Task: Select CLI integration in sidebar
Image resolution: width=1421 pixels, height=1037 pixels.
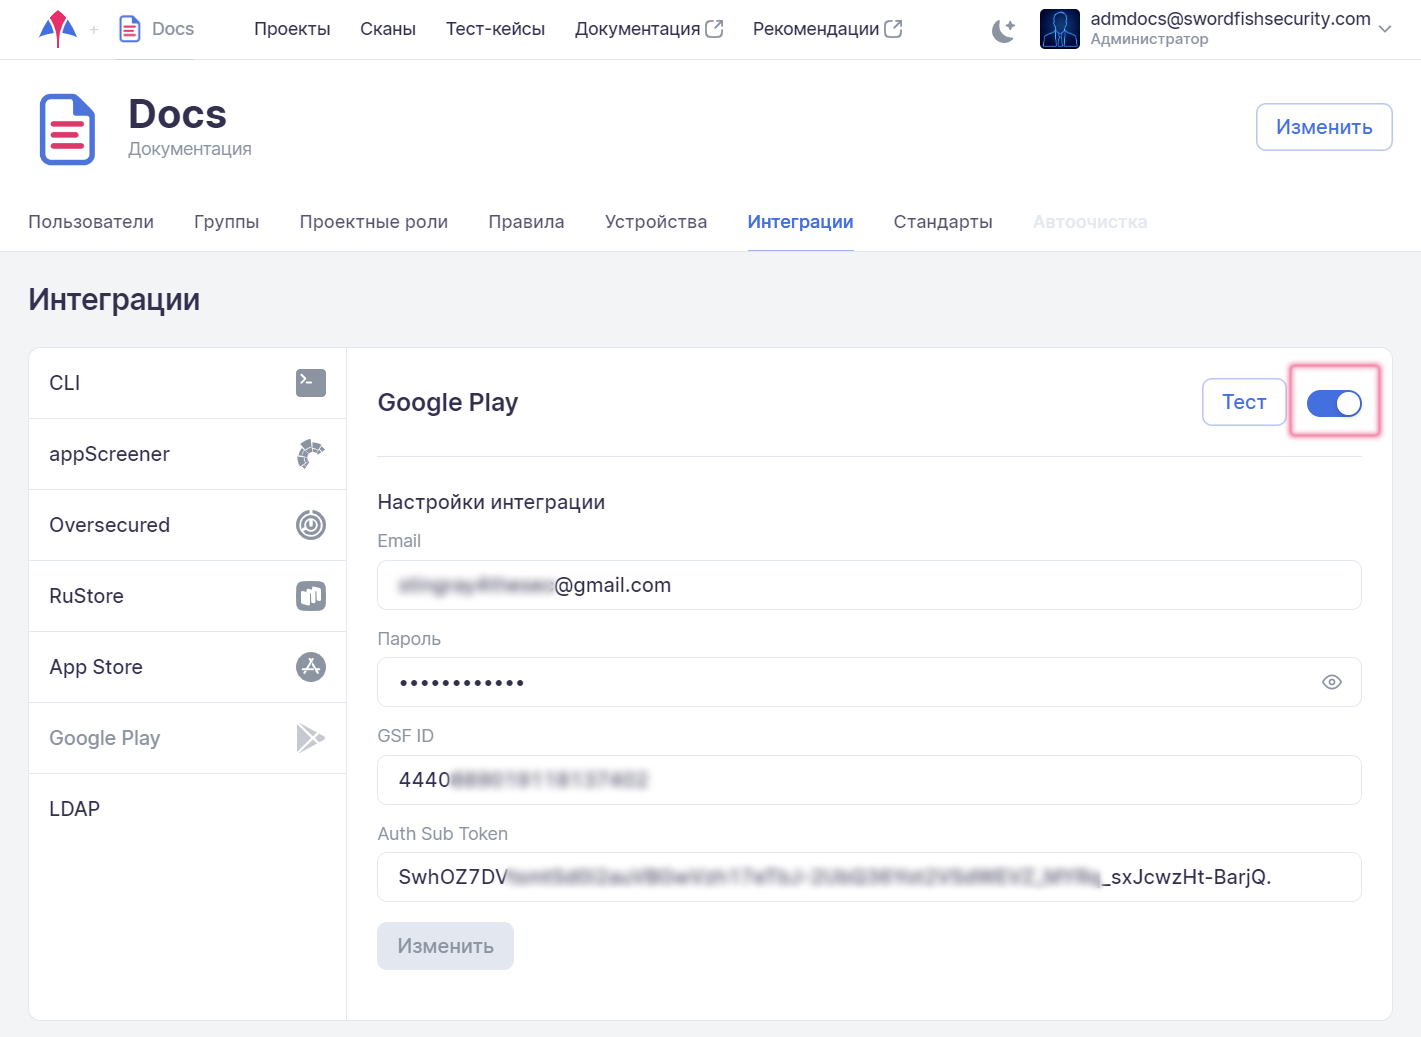Action: pyautogui.click(x=187, y=383)
